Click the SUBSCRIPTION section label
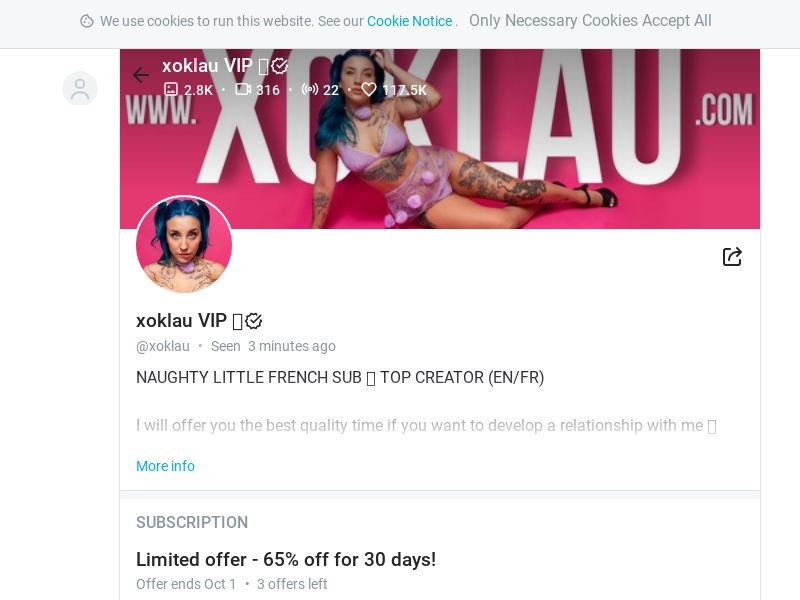The image size is (800, 600). pyautogui.click(x=192, y=522)
